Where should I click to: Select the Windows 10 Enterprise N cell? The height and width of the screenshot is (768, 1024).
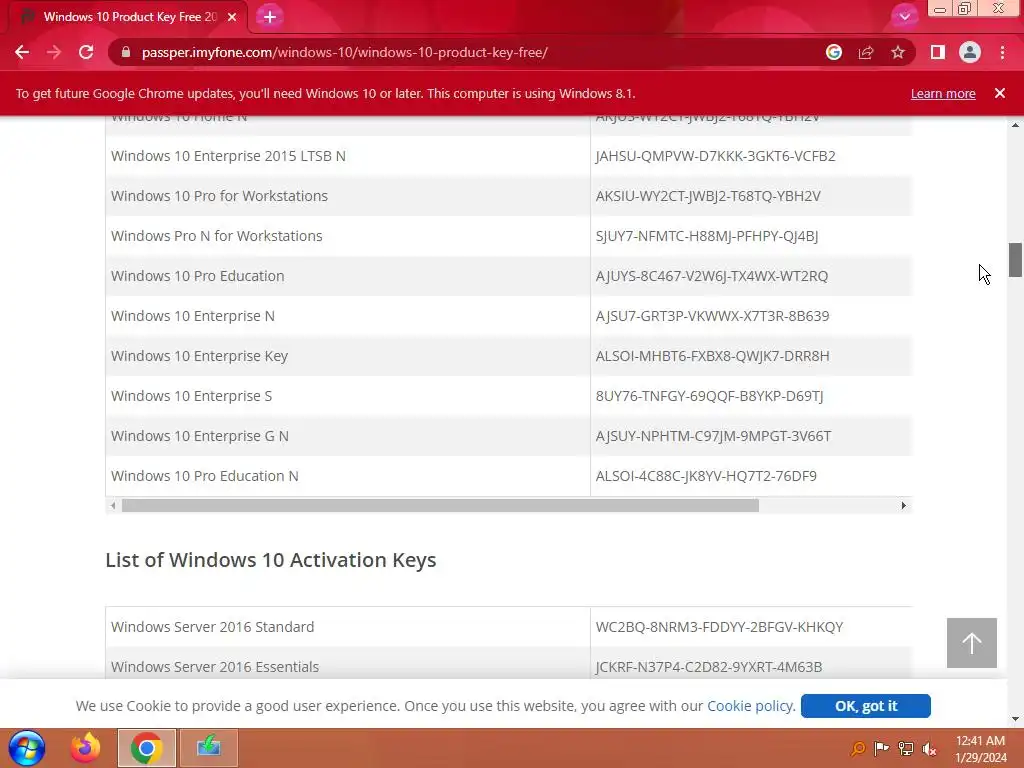[347, 316]
